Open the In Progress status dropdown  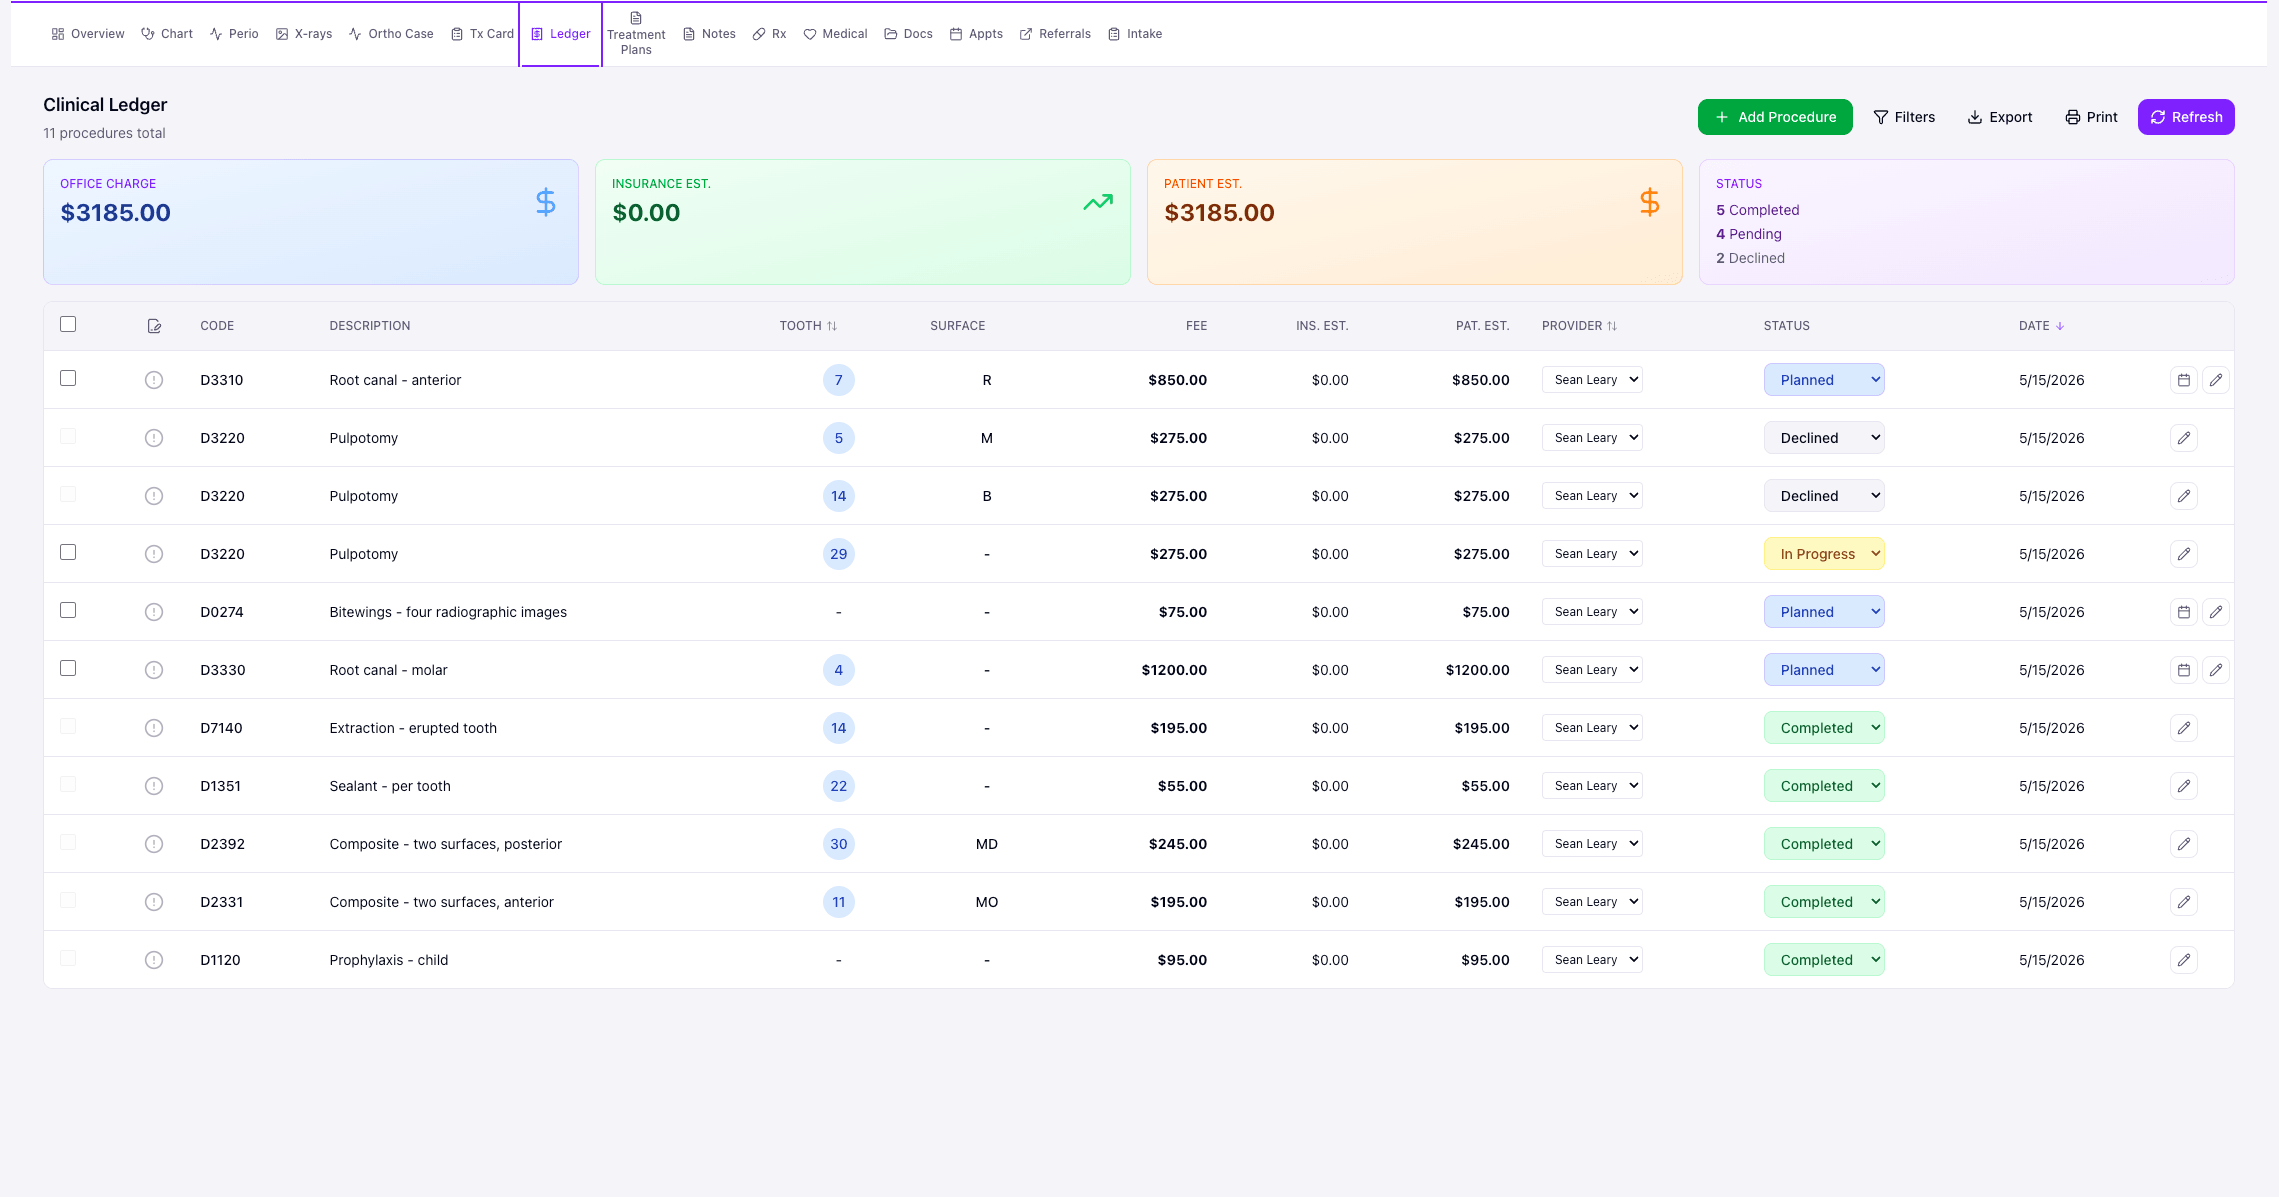(1824, 554)
